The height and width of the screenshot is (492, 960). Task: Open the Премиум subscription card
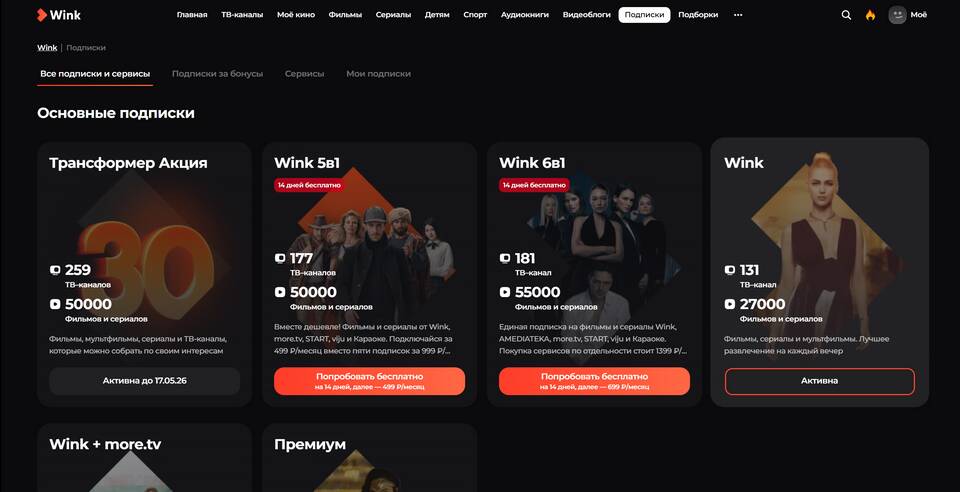click(370, 458)
